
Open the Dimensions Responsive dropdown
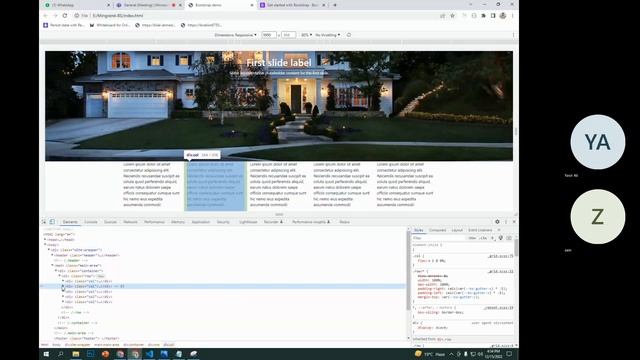[236, 35]
